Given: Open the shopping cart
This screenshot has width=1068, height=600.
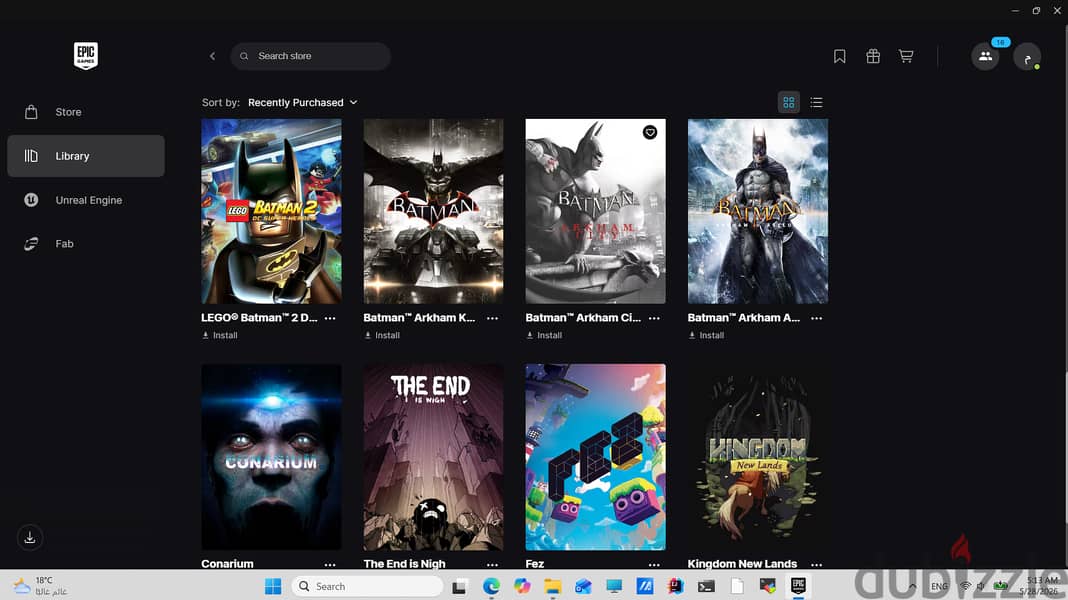Looking at the screenshot, I should tap(906, 57).
